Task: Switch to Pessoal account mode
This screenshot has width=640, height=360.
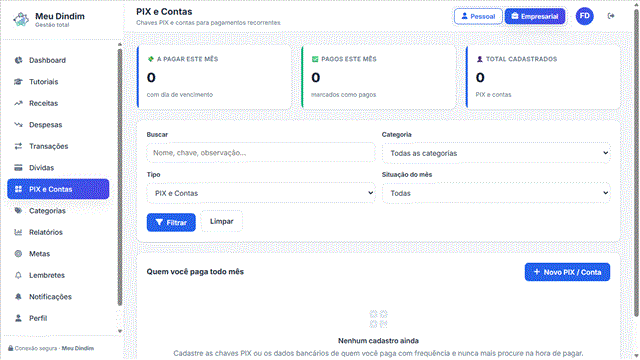Action: pos(478,16)
